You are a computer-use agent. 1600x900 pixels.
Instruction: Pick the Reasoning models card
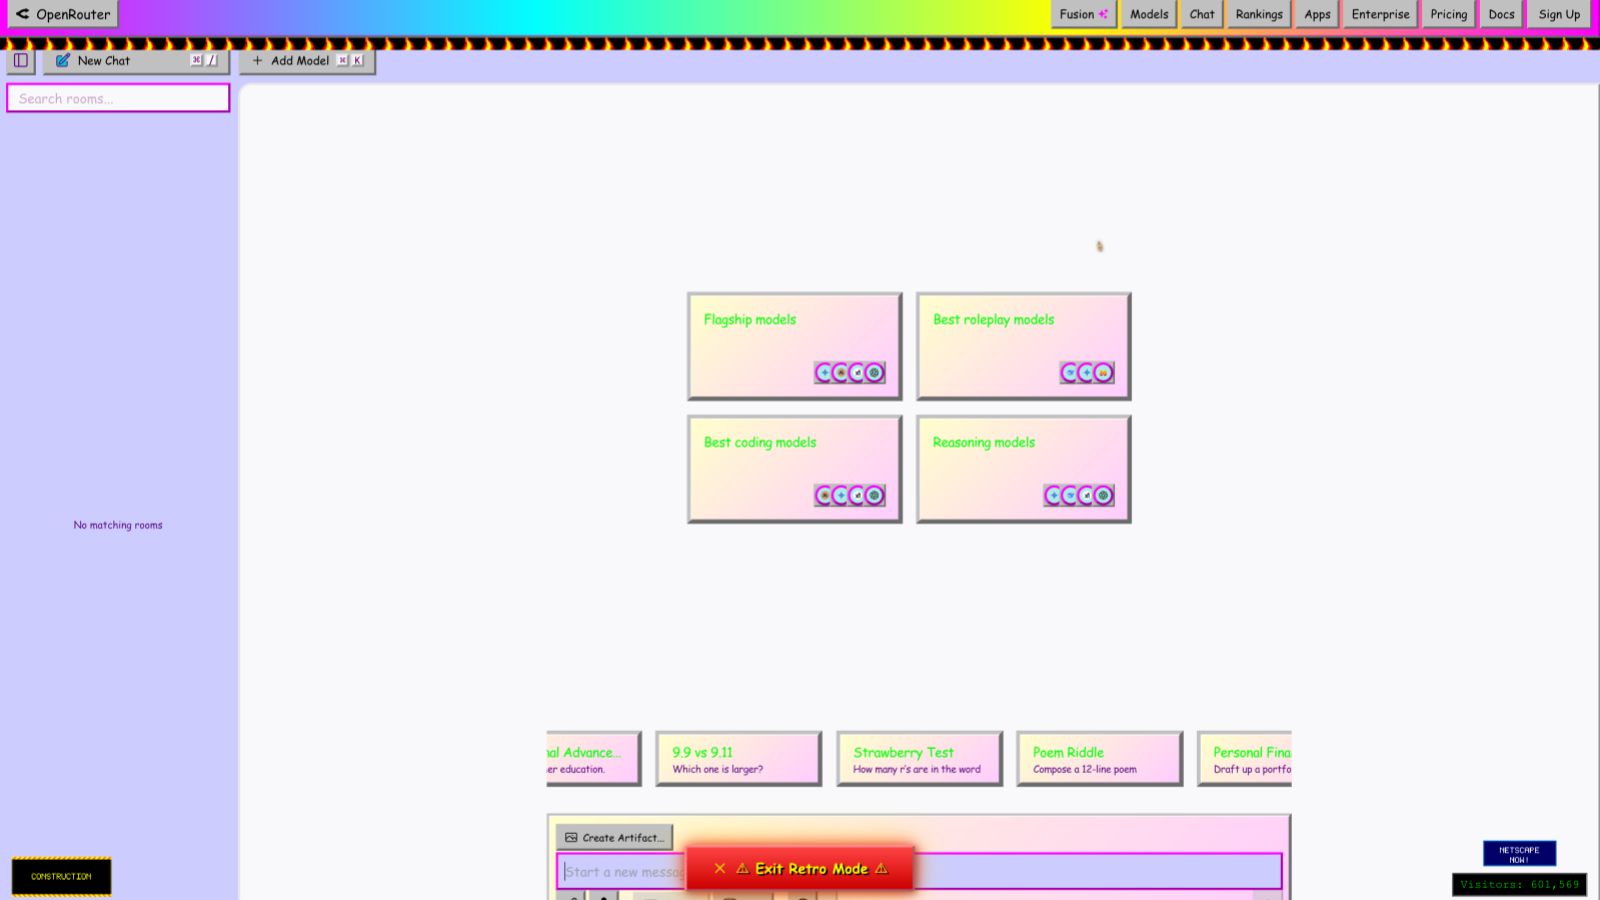tap(1023, 469)
